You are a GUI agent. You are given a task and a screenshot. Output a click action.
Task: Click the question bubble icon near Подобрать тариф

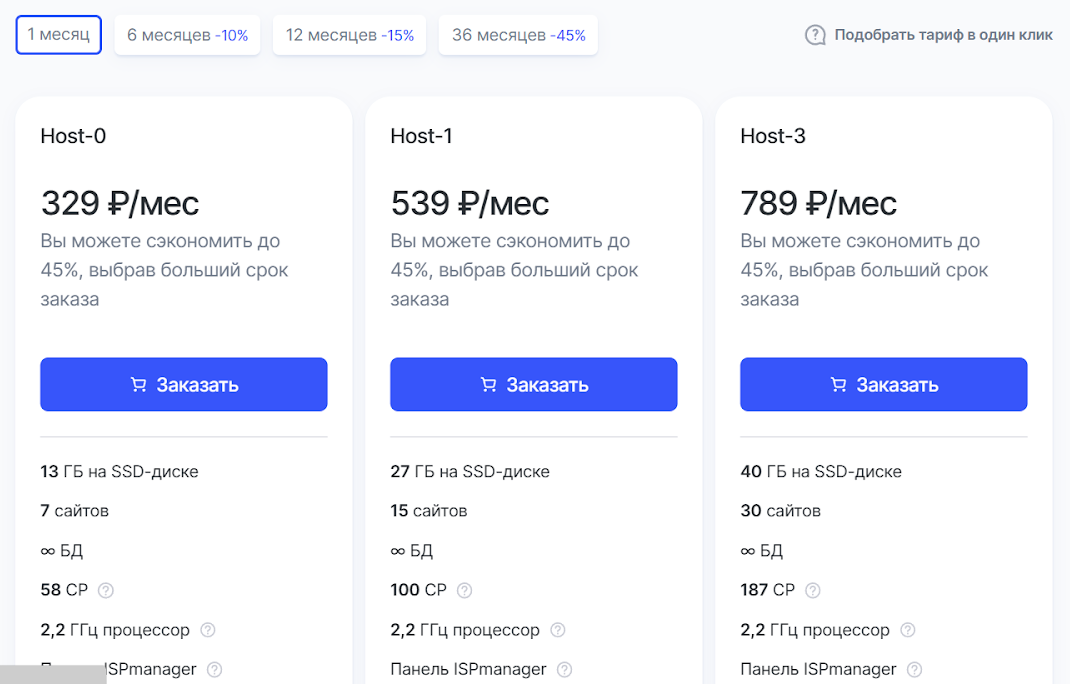point(815,35)
